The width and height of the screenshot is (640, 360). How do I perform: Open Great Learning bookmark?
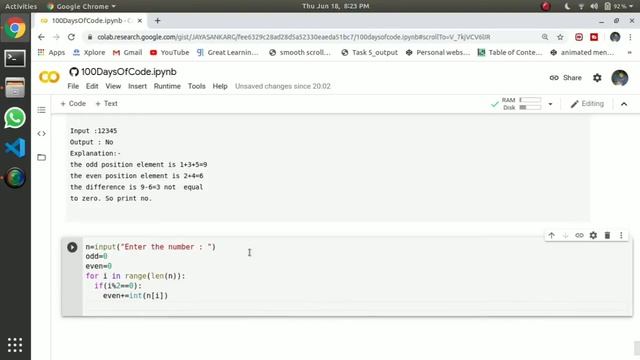click(227, 52)
